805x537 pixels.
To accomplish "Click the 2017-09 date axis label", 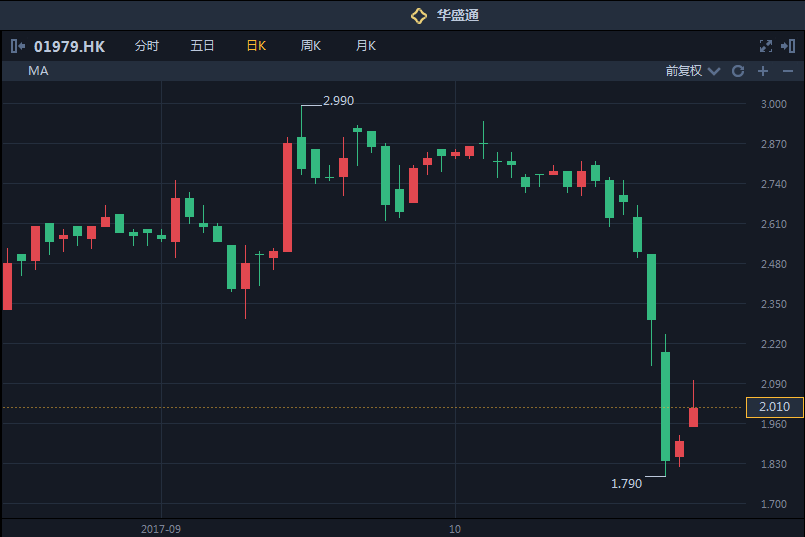I will click(160, 528).
